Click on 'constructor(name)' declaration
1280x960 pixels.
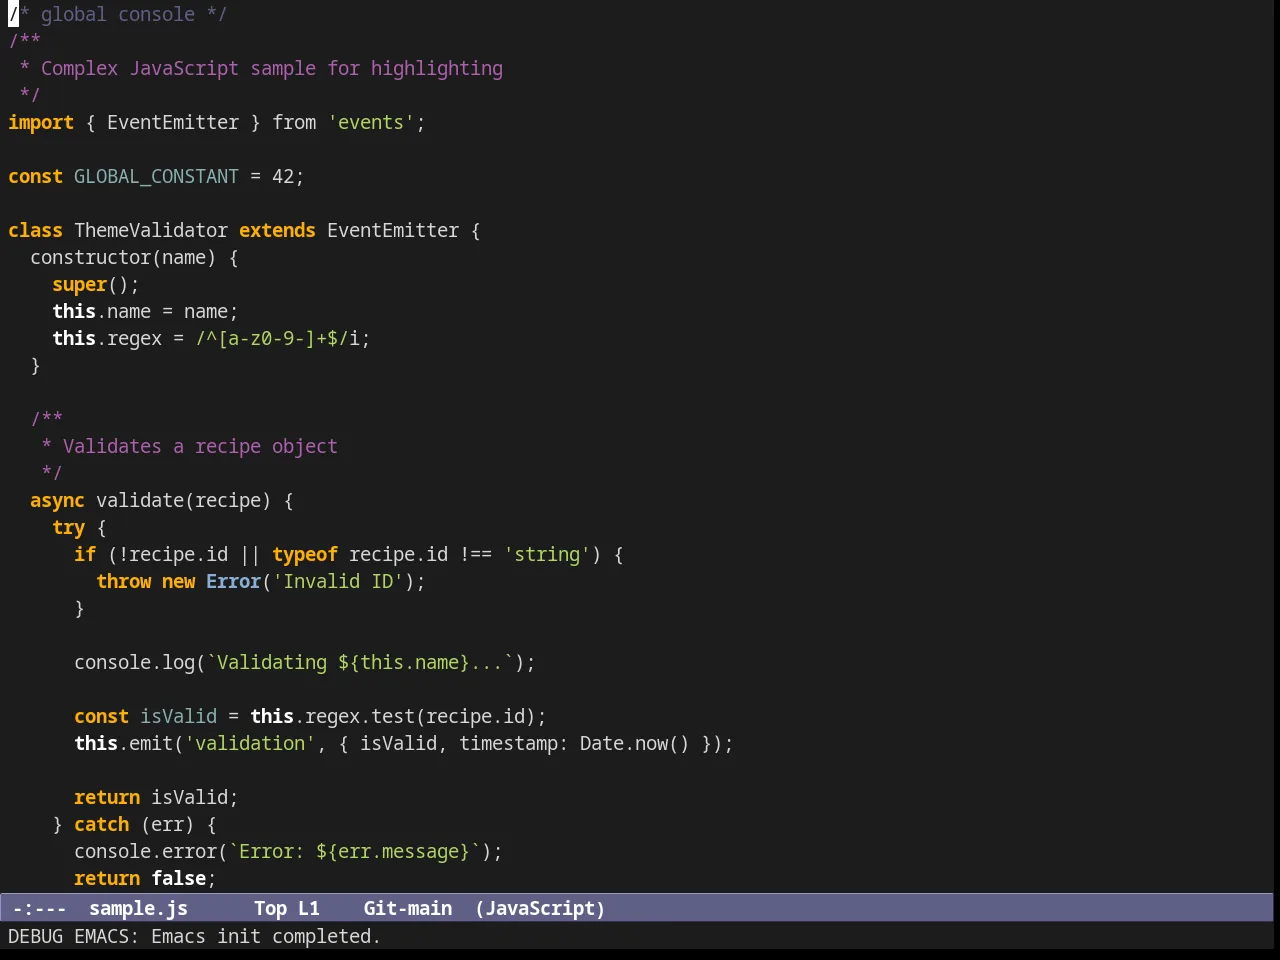click(x=123, y=257)
